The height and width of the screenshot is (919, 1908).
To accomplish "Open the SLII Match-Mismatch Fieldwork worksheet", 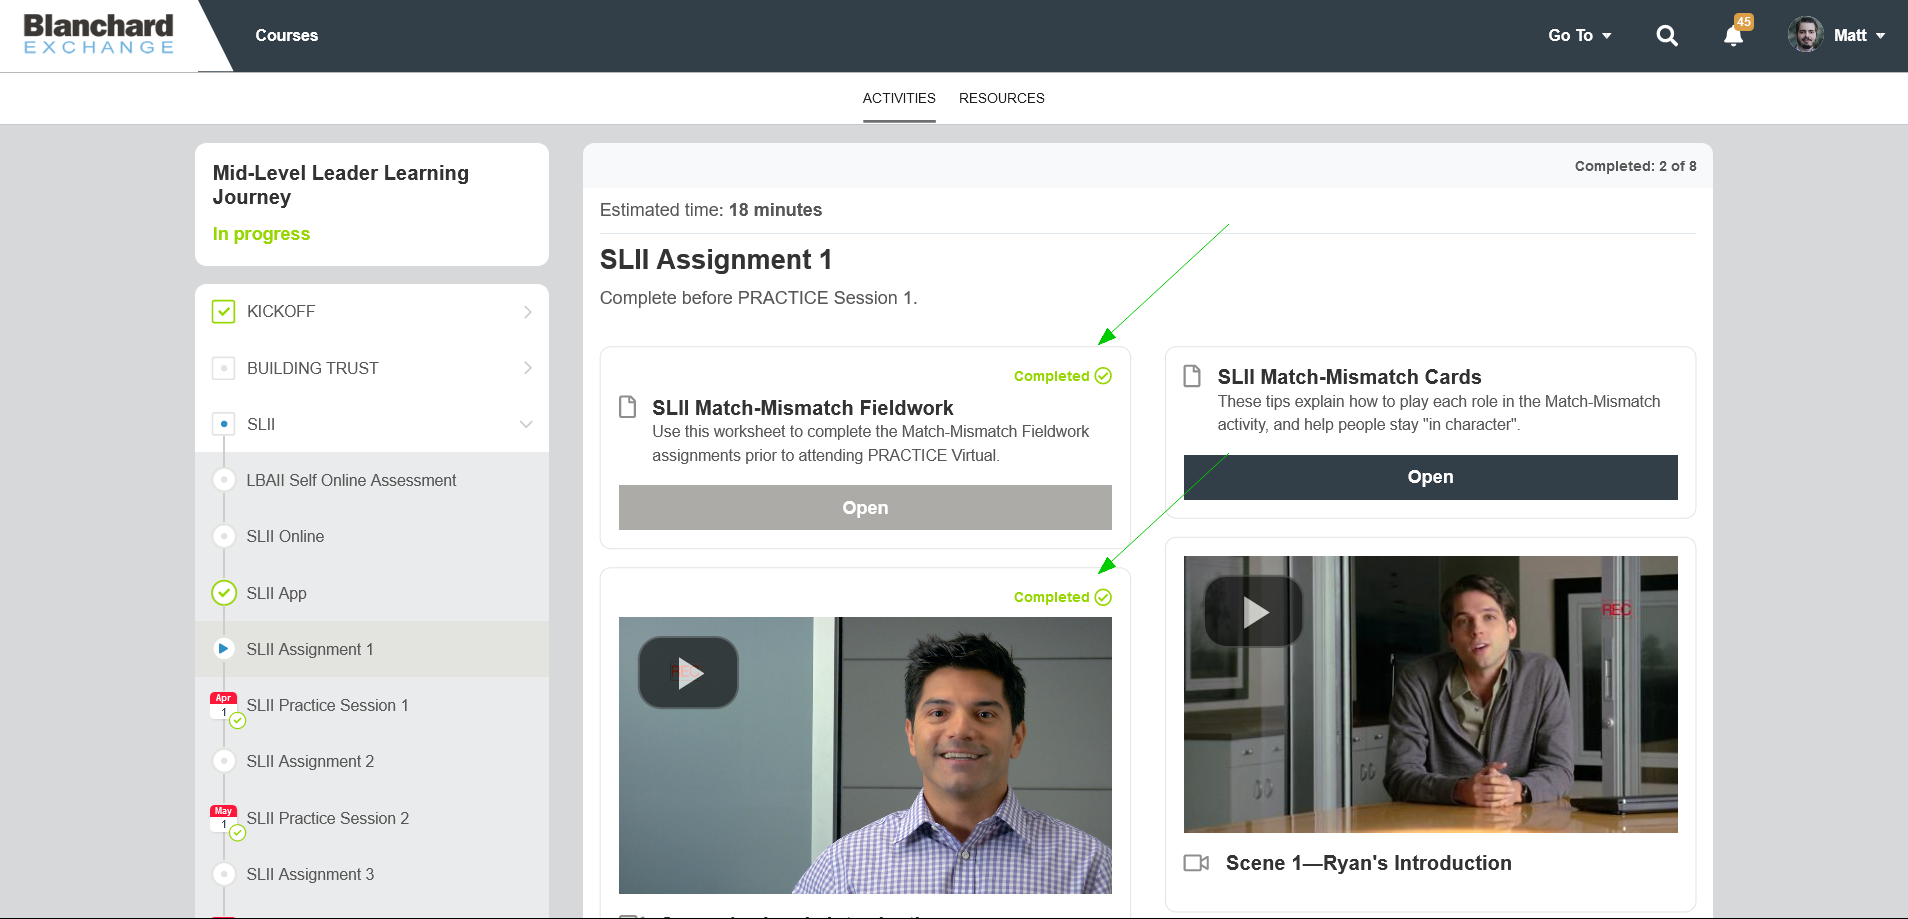I will pyautogui.click(x=865, y=507).
